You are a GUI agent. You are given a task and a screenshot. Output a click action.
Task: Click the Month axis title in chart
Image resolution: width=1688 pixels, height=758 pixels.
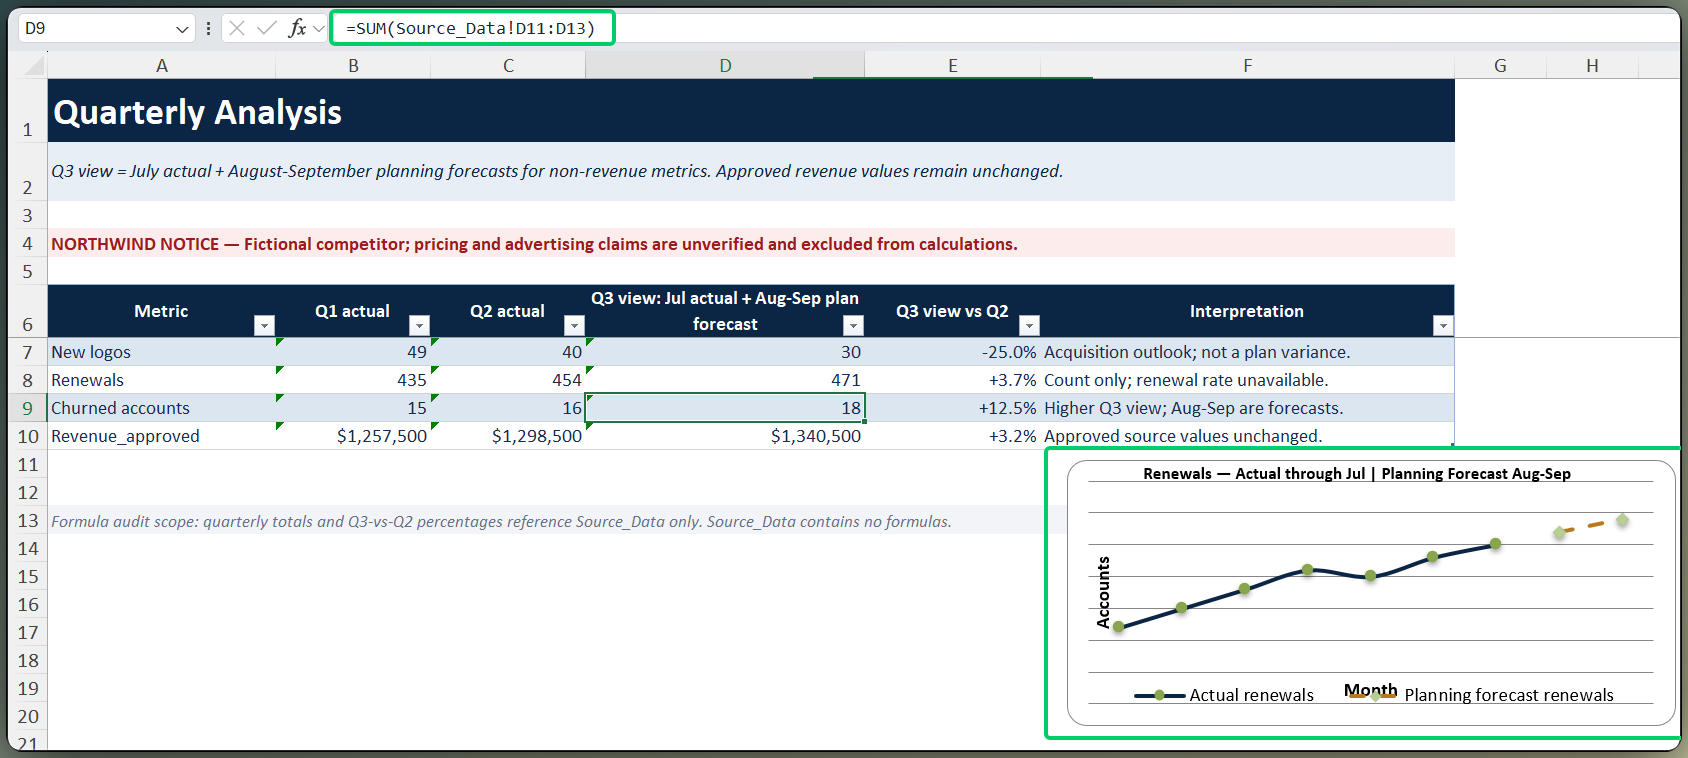(1370, 690)
